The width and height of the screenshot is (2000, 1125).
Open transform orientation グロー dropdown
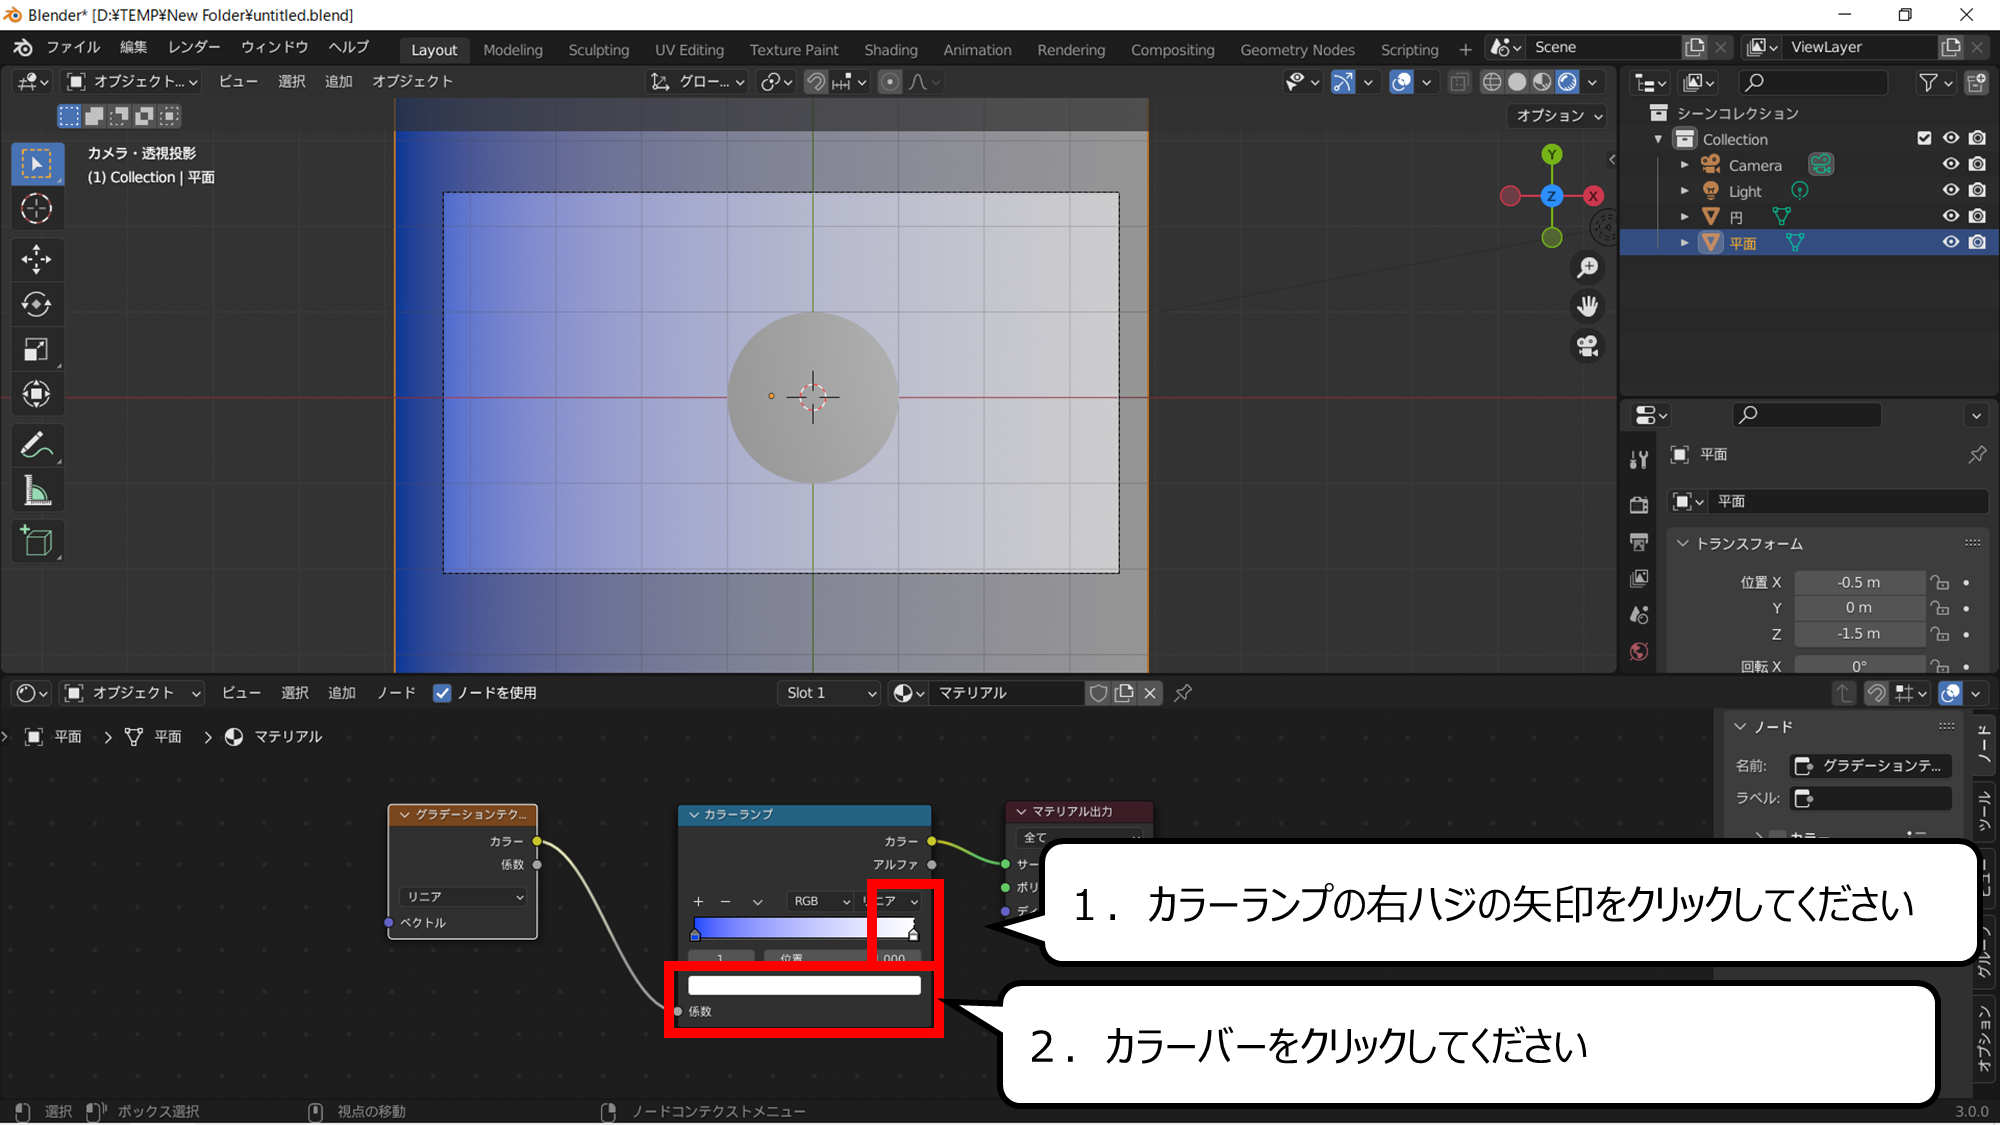click(697, 82)
